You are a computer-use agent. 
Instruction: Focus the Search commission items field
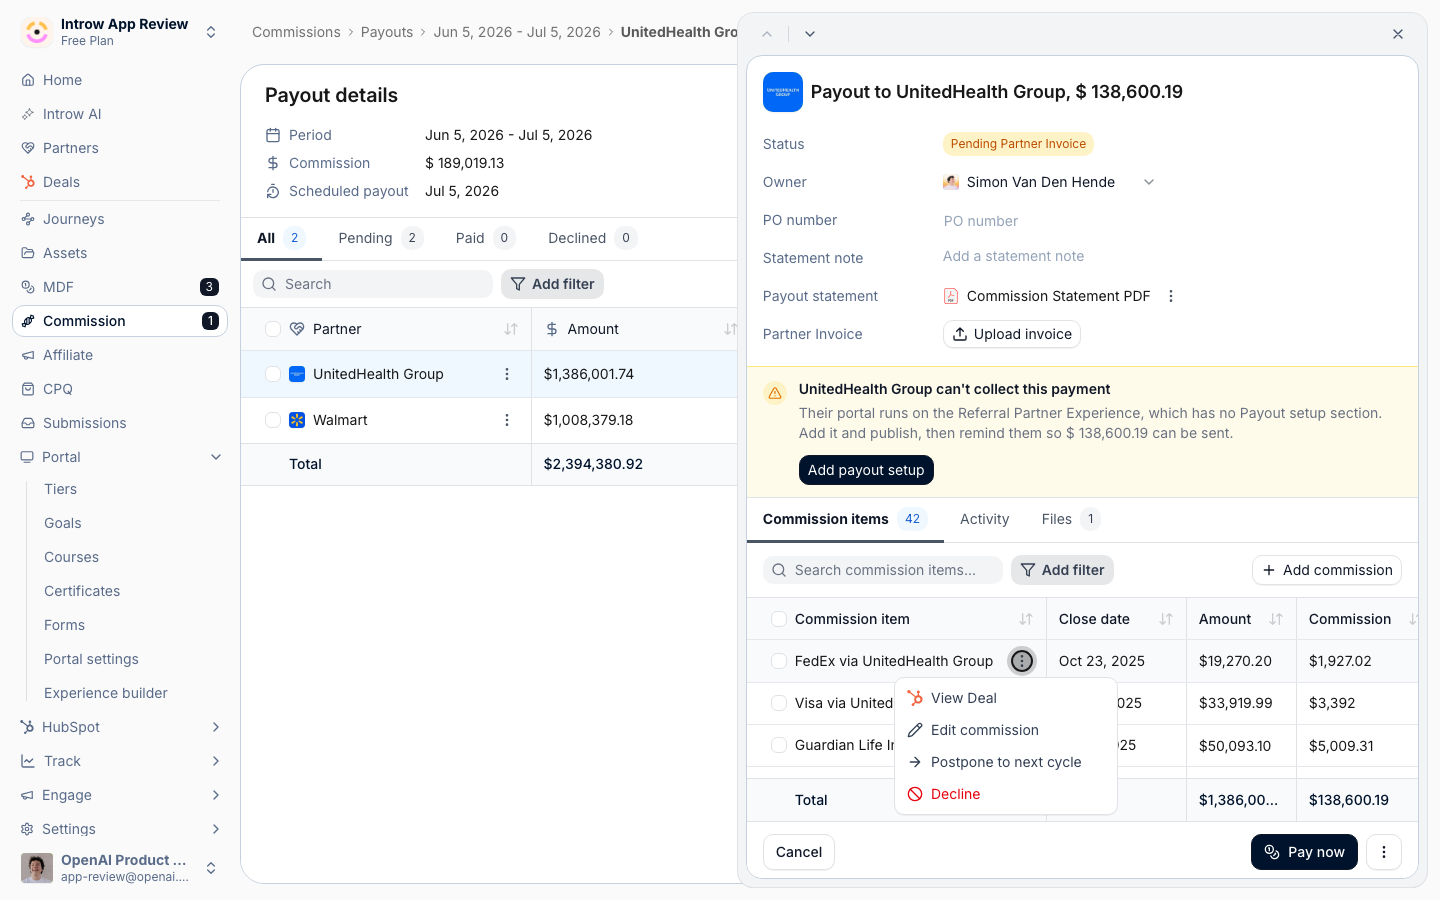tap(883, 570)
